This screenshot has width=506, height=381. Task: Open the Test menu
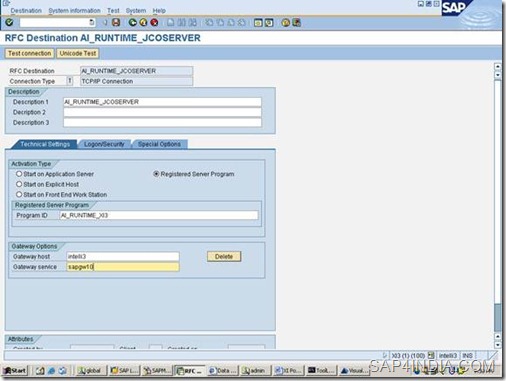click(113, 11)
